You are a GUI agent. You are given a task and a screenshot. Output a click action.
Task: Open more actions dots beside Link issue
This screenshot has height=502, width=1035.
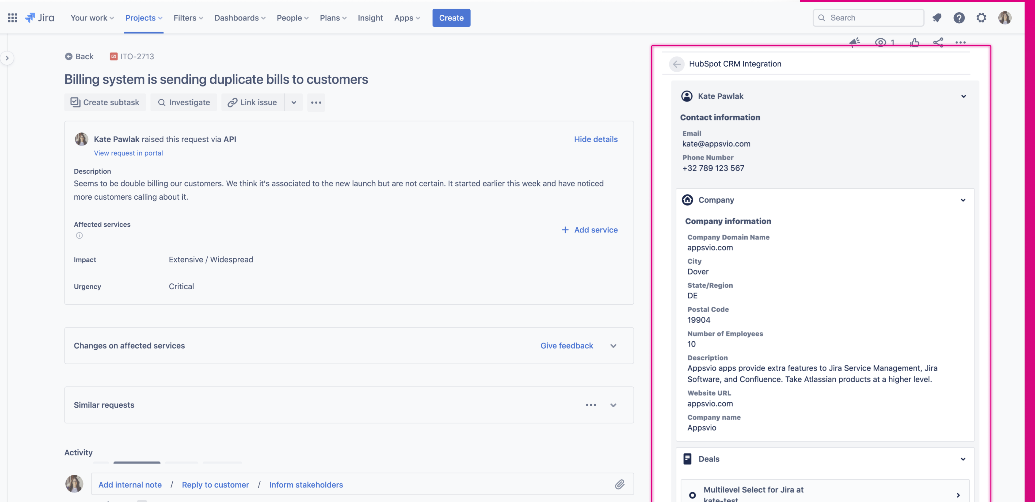point(316,102)
